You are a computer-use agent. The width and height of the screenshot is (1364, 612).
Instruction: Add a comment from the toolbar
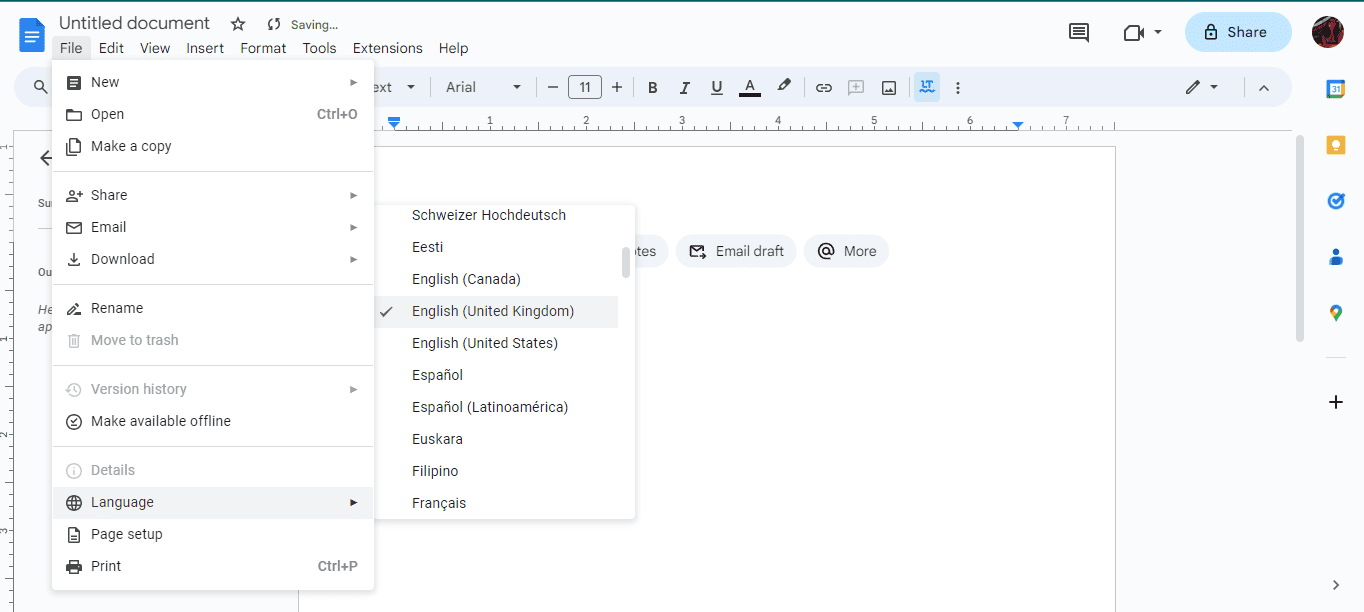tap(855, 87)
